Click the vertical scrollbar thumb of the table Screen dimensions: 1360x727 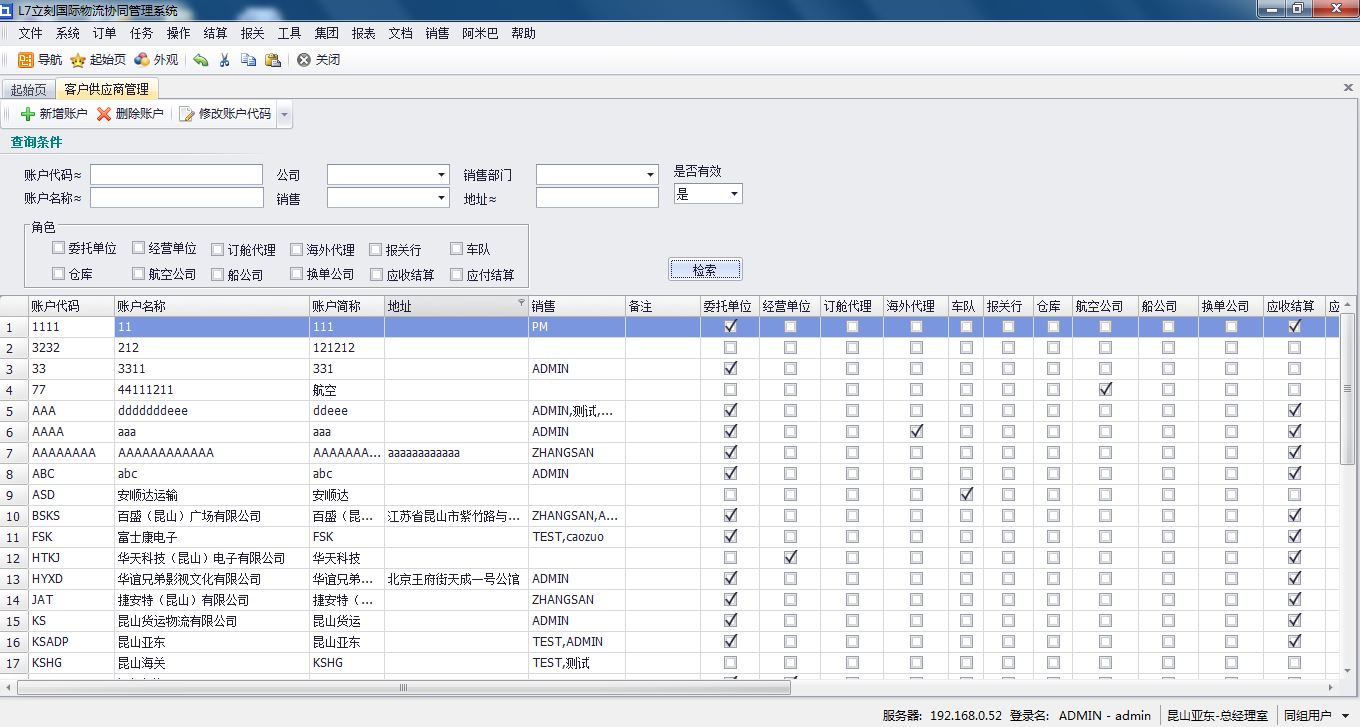click(1347, 388)
